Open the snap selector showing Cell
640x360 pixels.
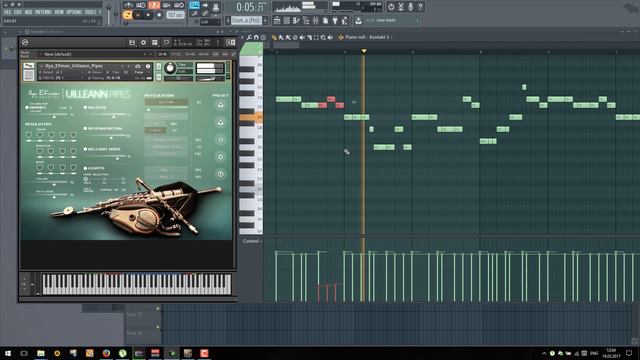210,22
